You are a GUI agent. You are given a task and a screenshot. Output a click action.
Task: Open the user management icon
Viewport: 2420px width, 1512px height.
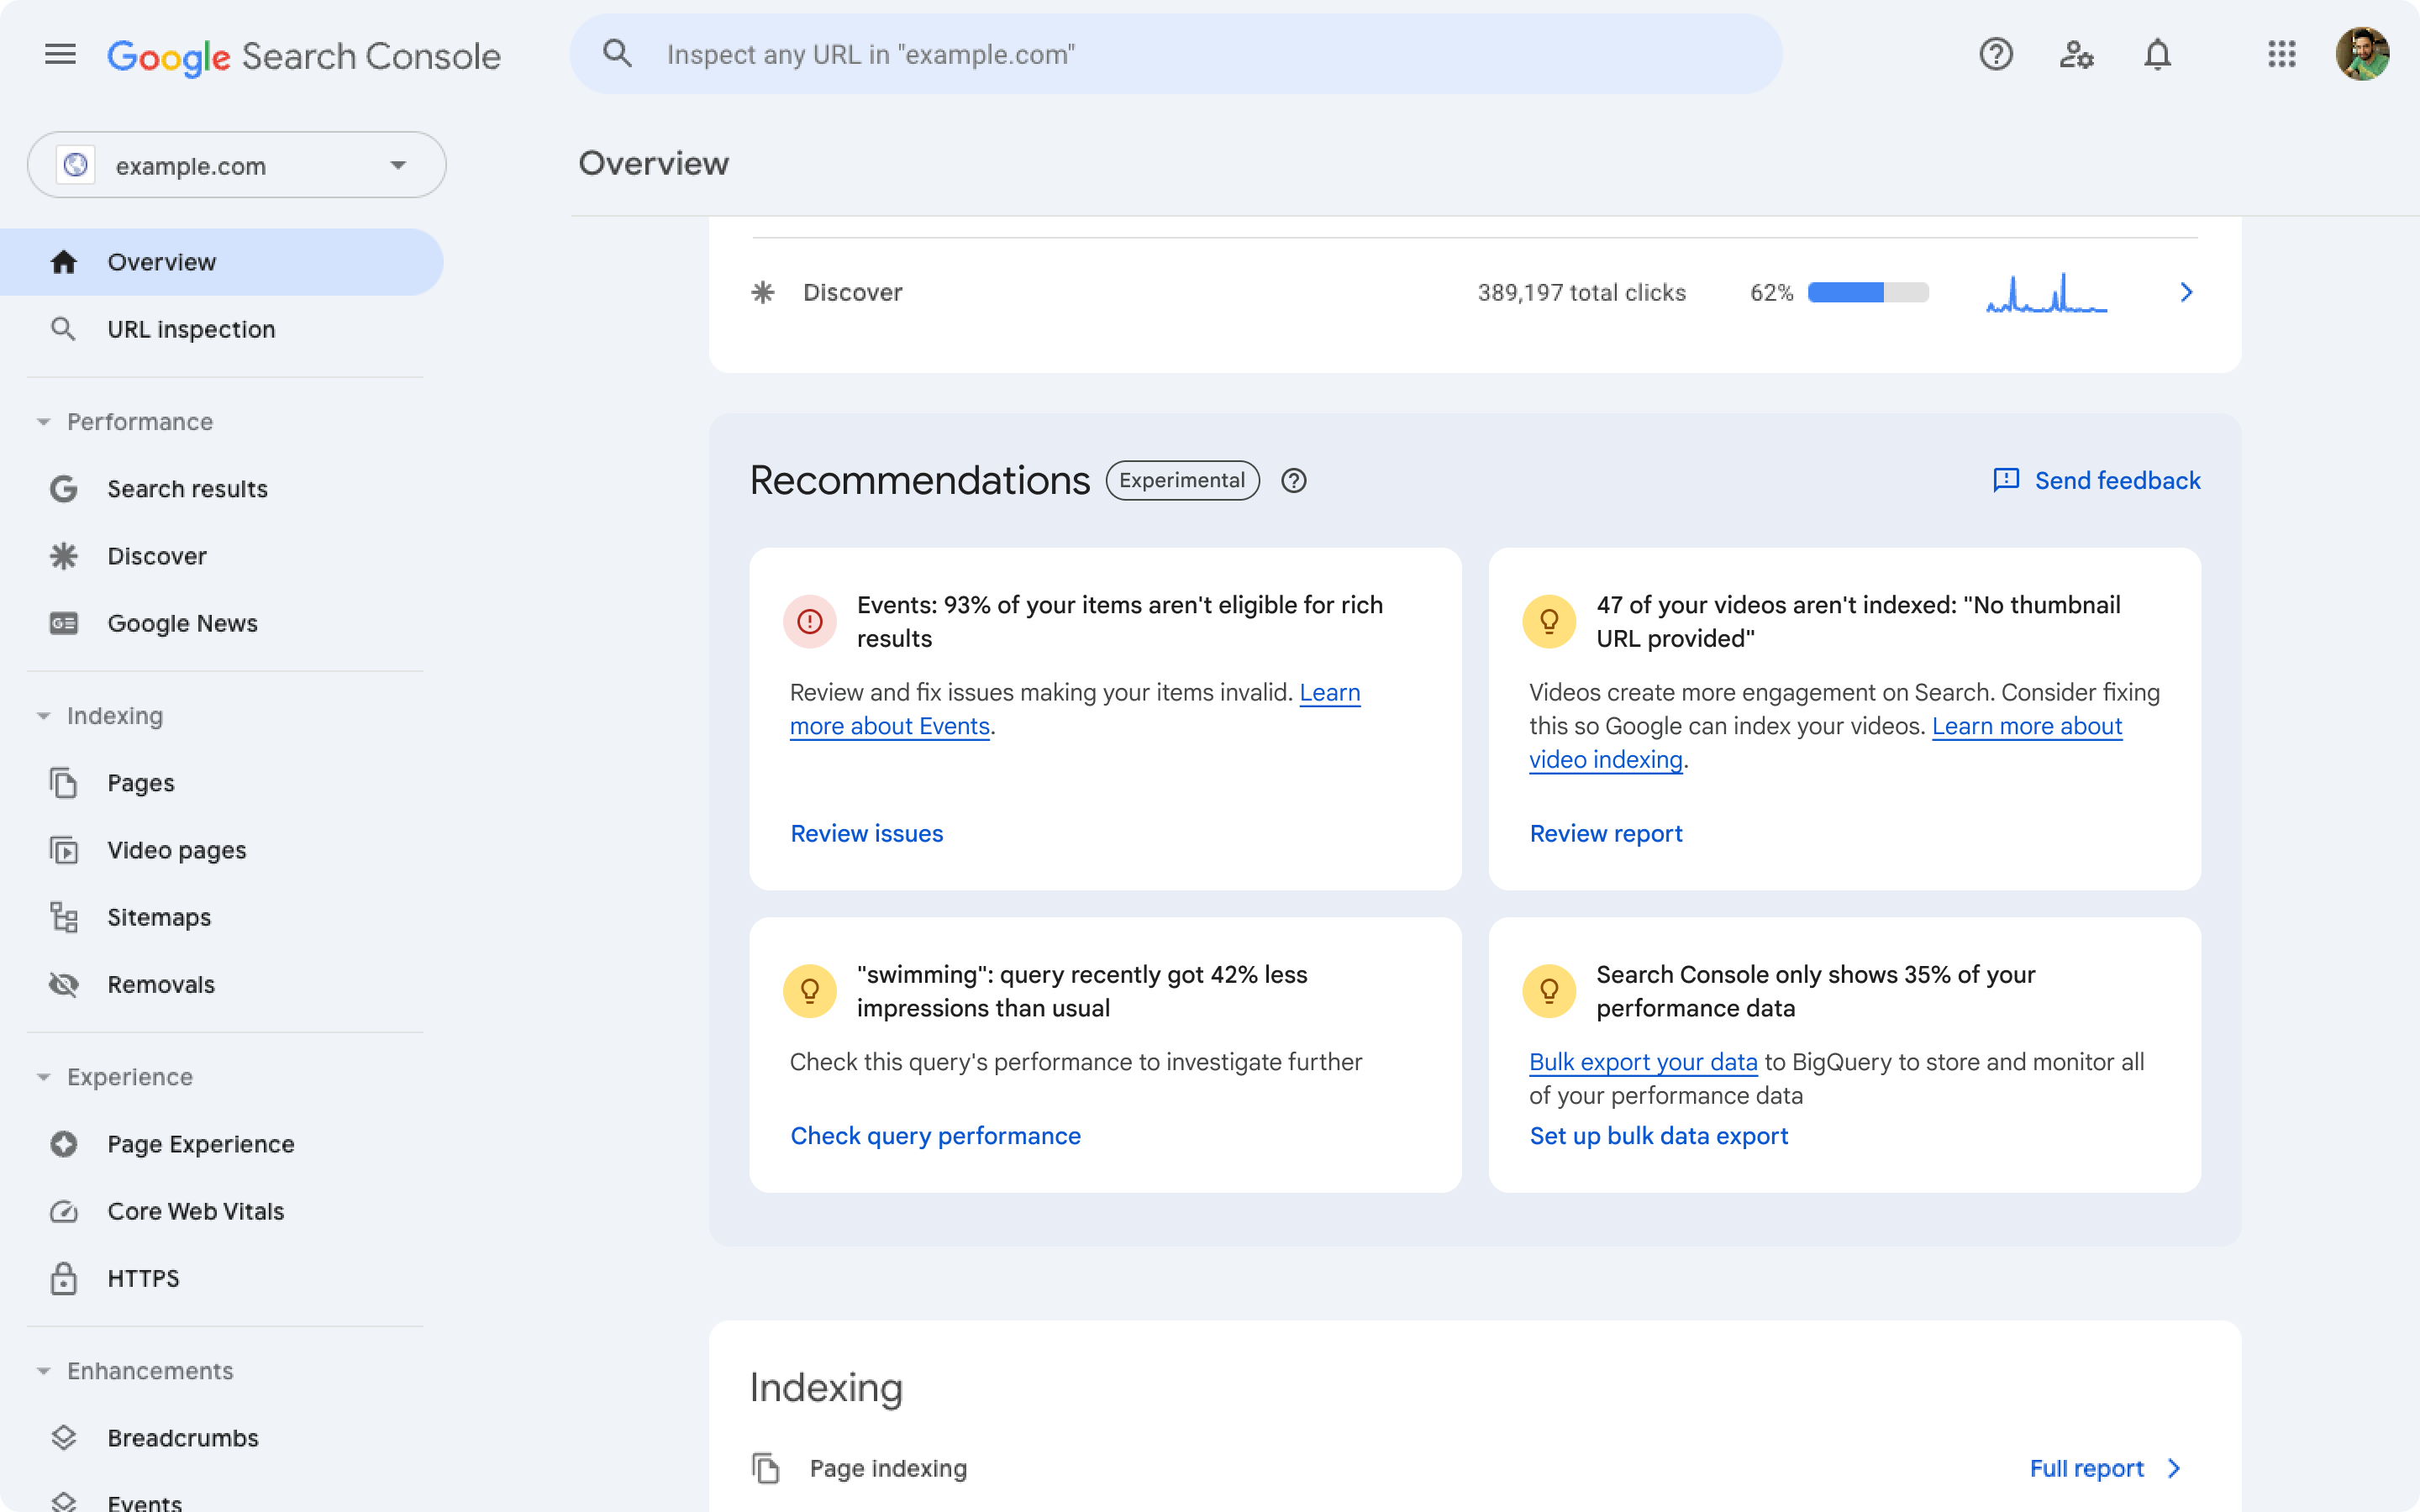2077,54
